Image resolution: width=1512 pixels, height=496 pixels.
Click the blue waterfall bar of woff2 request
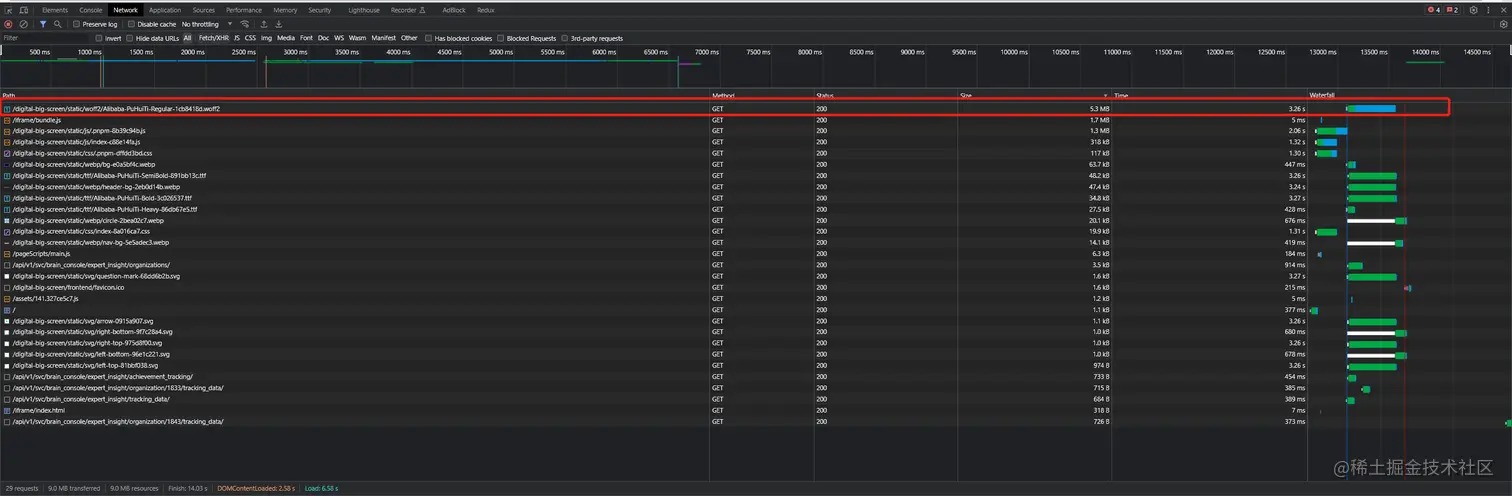(x=1373, y=108)
